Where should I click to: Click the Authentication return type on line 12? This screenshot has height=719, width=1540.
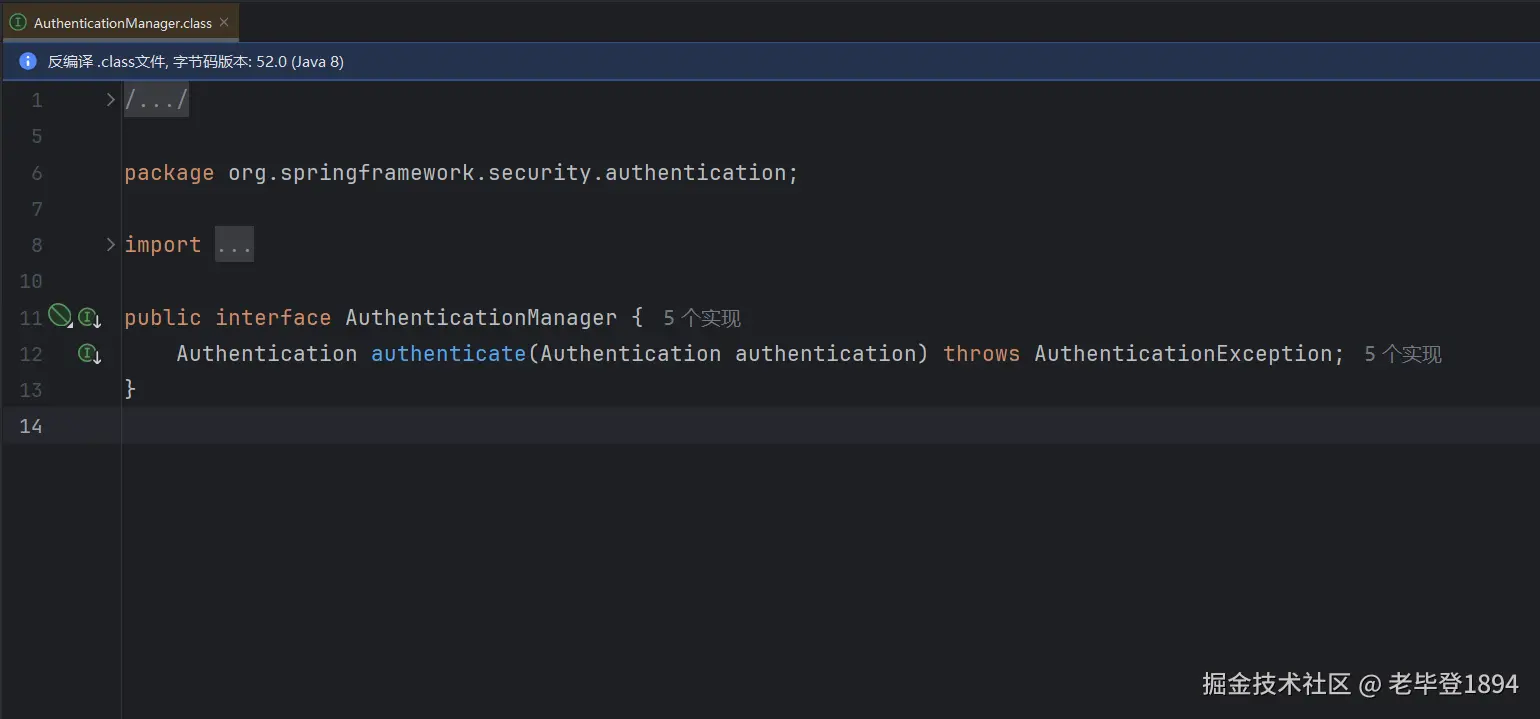click(x=266, y=354)
